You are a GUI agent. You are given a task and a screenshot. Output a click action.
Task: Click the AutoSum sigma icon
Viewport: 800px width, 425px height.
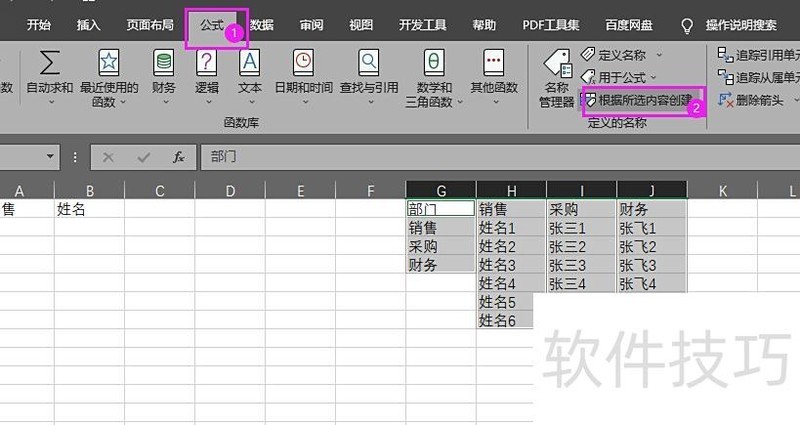49,63
